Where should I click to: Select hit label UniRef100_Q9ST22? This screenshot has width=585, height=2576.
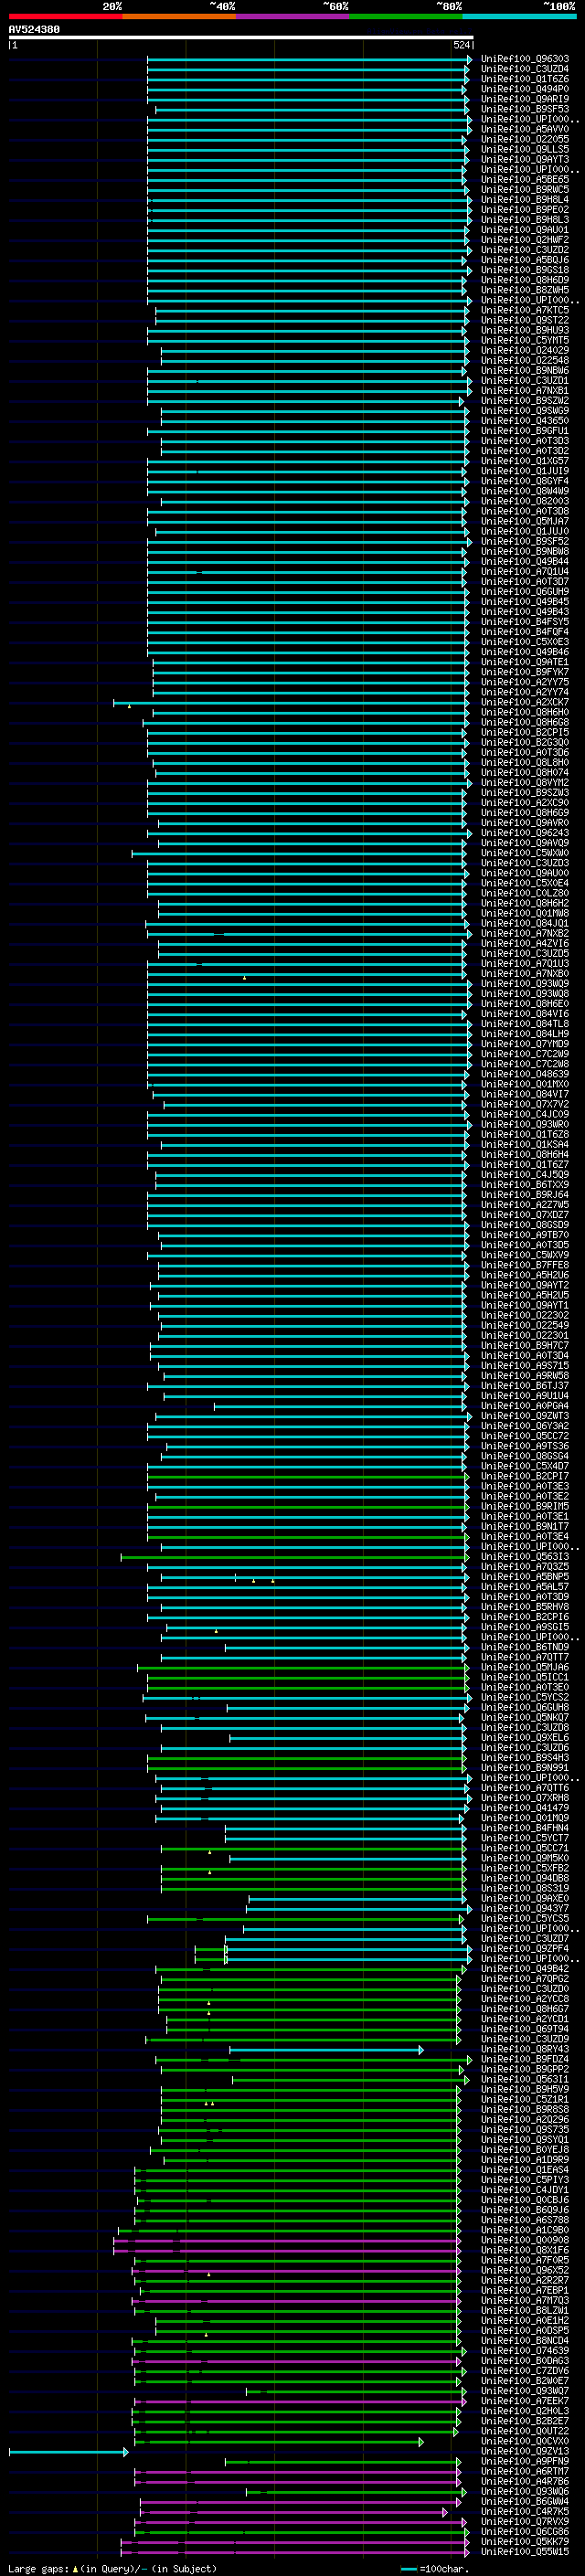(x=525, y=320)
